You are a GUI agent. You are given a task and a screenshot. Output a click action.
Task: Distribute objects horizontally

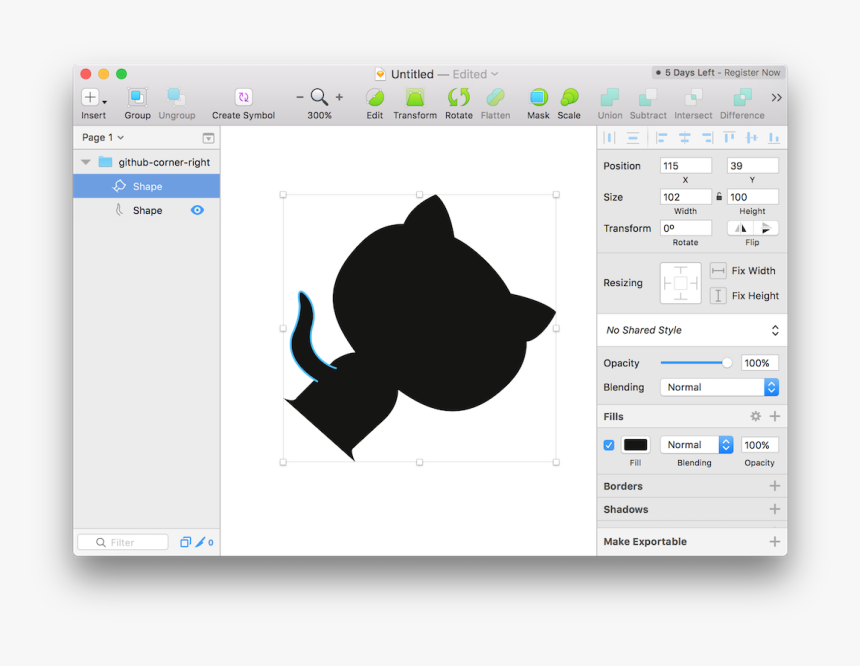609,138
